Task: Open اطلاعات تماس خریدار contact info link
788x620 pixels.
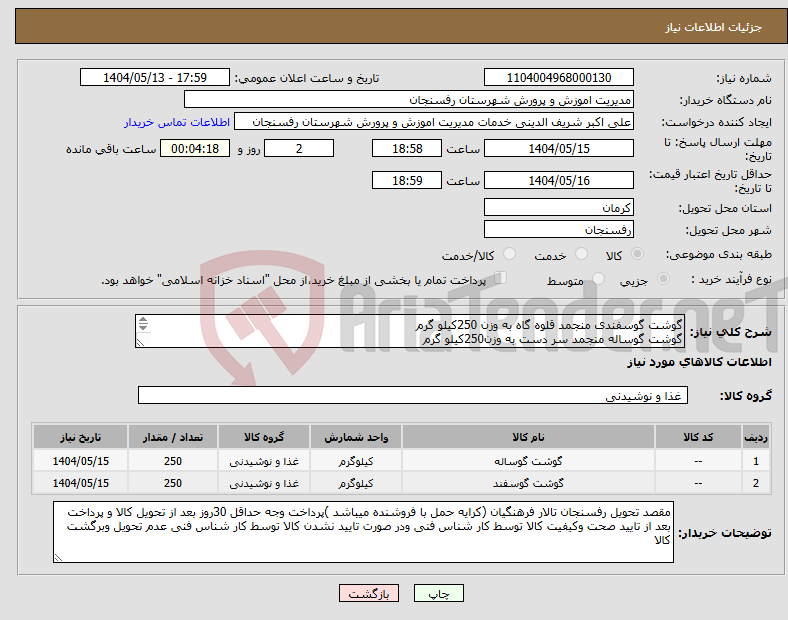Action: tap(177, 122)
